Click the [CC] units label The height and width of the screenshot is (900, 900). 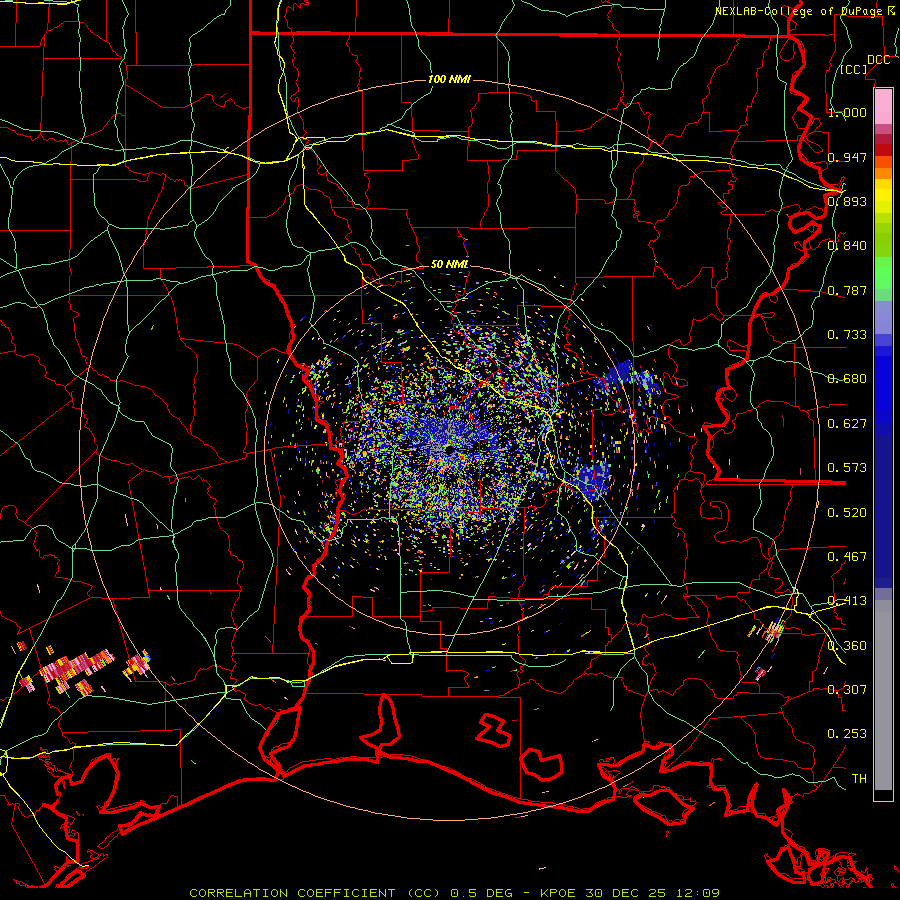854,69
